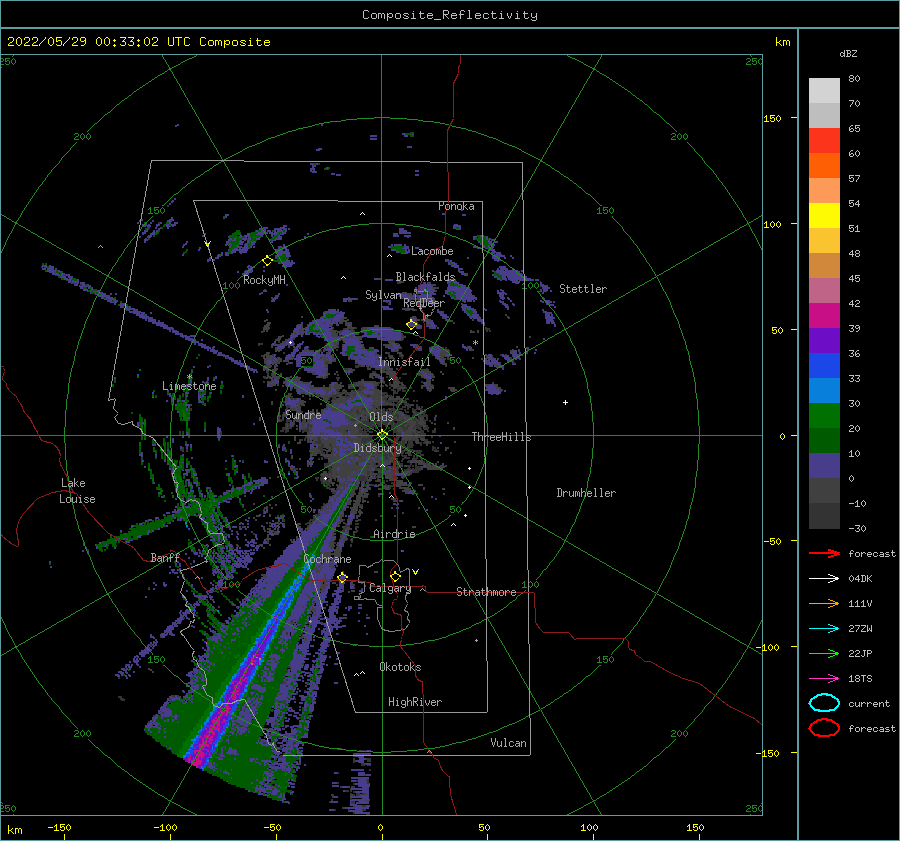This screenshot has width=900, height=841.
Task: Click the Cochrane city label
Action: (x=327, y=559)
